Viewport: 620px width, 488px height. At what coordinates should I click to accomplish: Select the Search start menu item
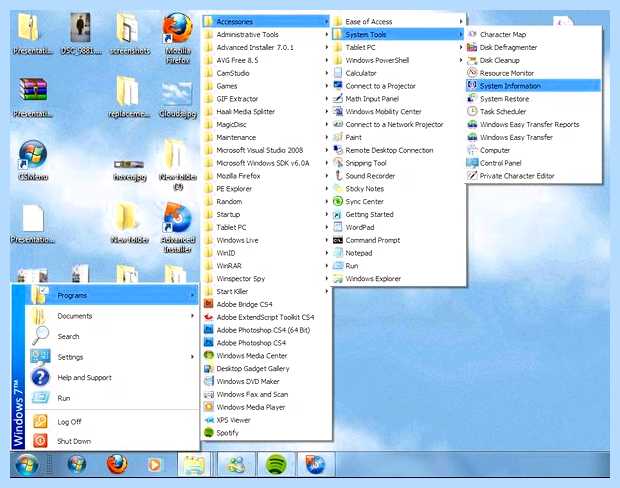[112, 336]
